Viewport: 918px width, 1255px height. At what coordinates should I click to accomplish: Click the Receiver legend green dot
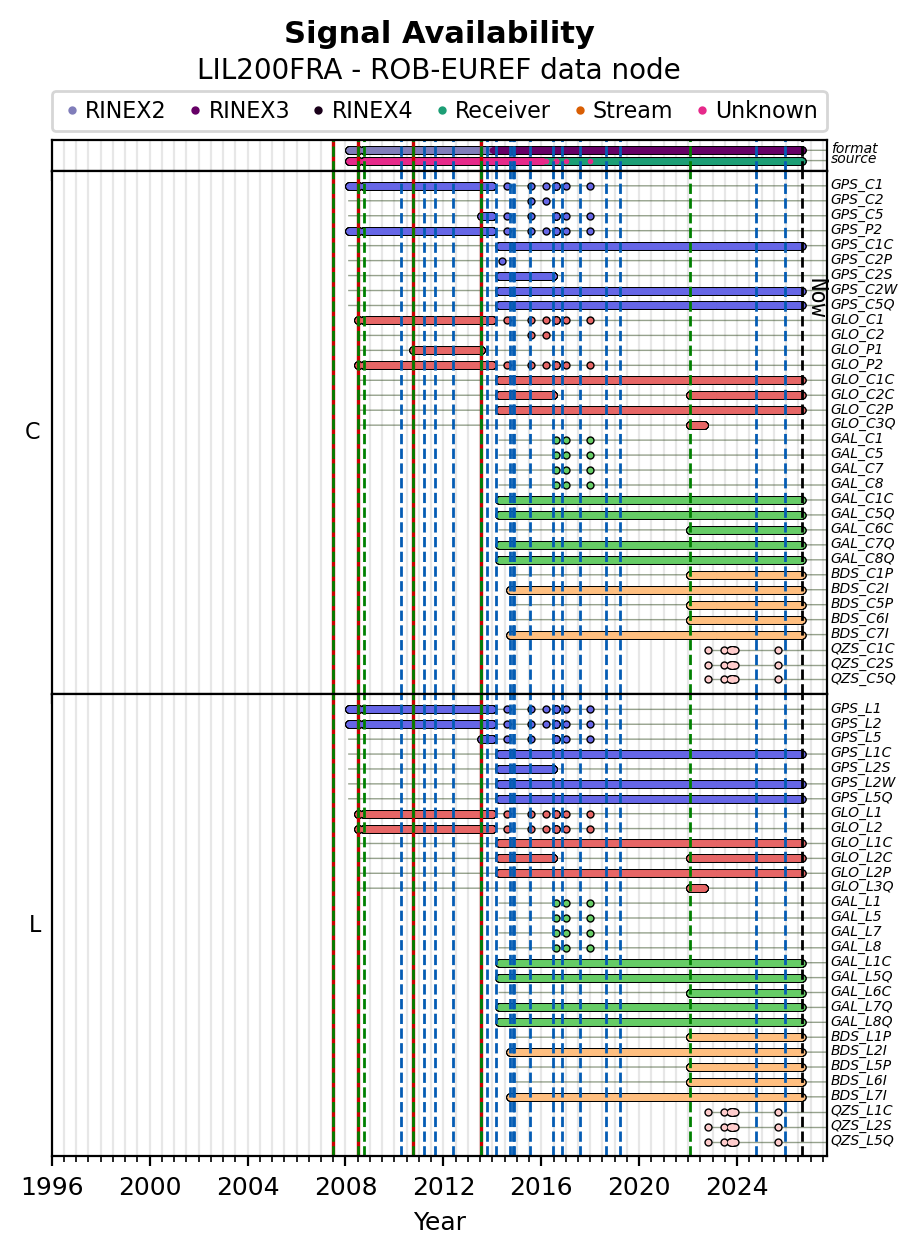pos(441,111)
